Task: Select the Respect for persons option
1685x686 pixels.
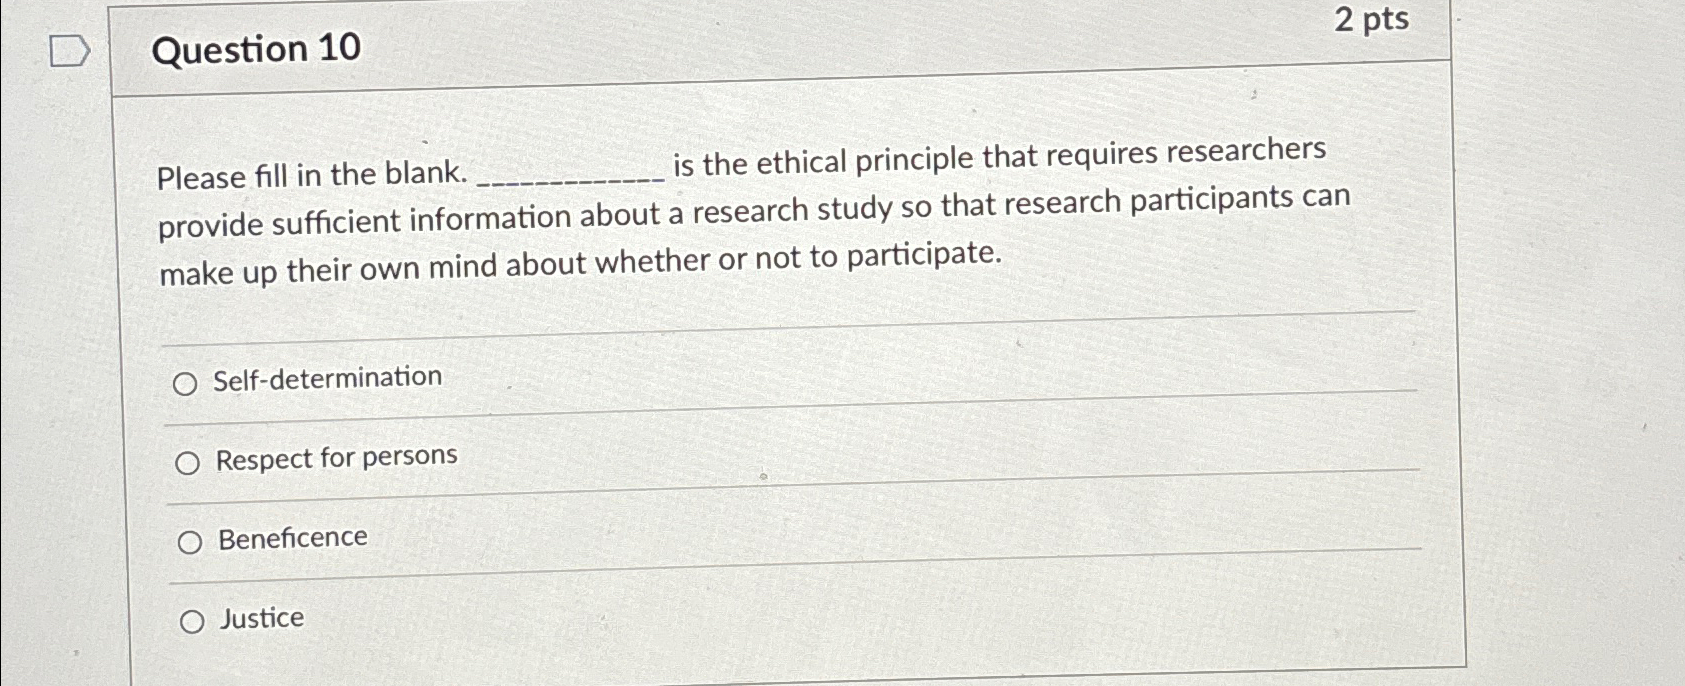Action: (x=188, y=462)
